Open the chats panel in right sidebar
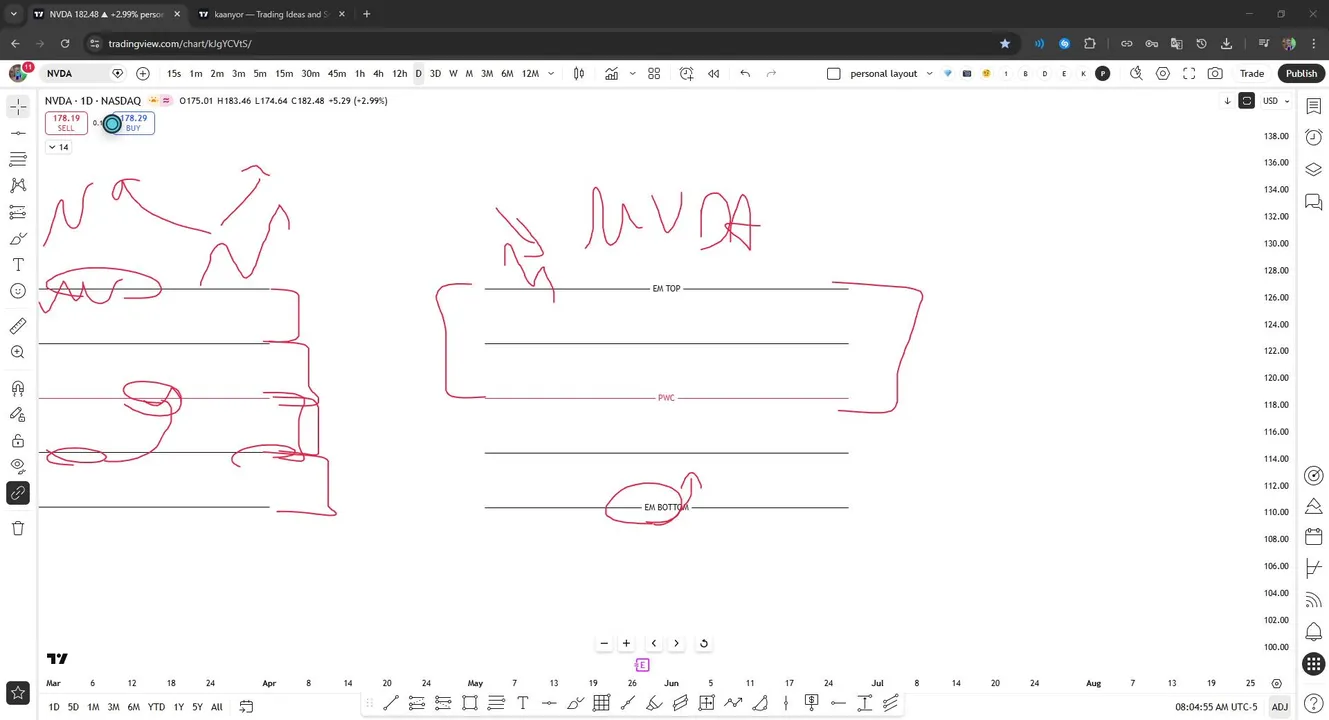Screen dimensions: 1329x720 click(1314, 203)
